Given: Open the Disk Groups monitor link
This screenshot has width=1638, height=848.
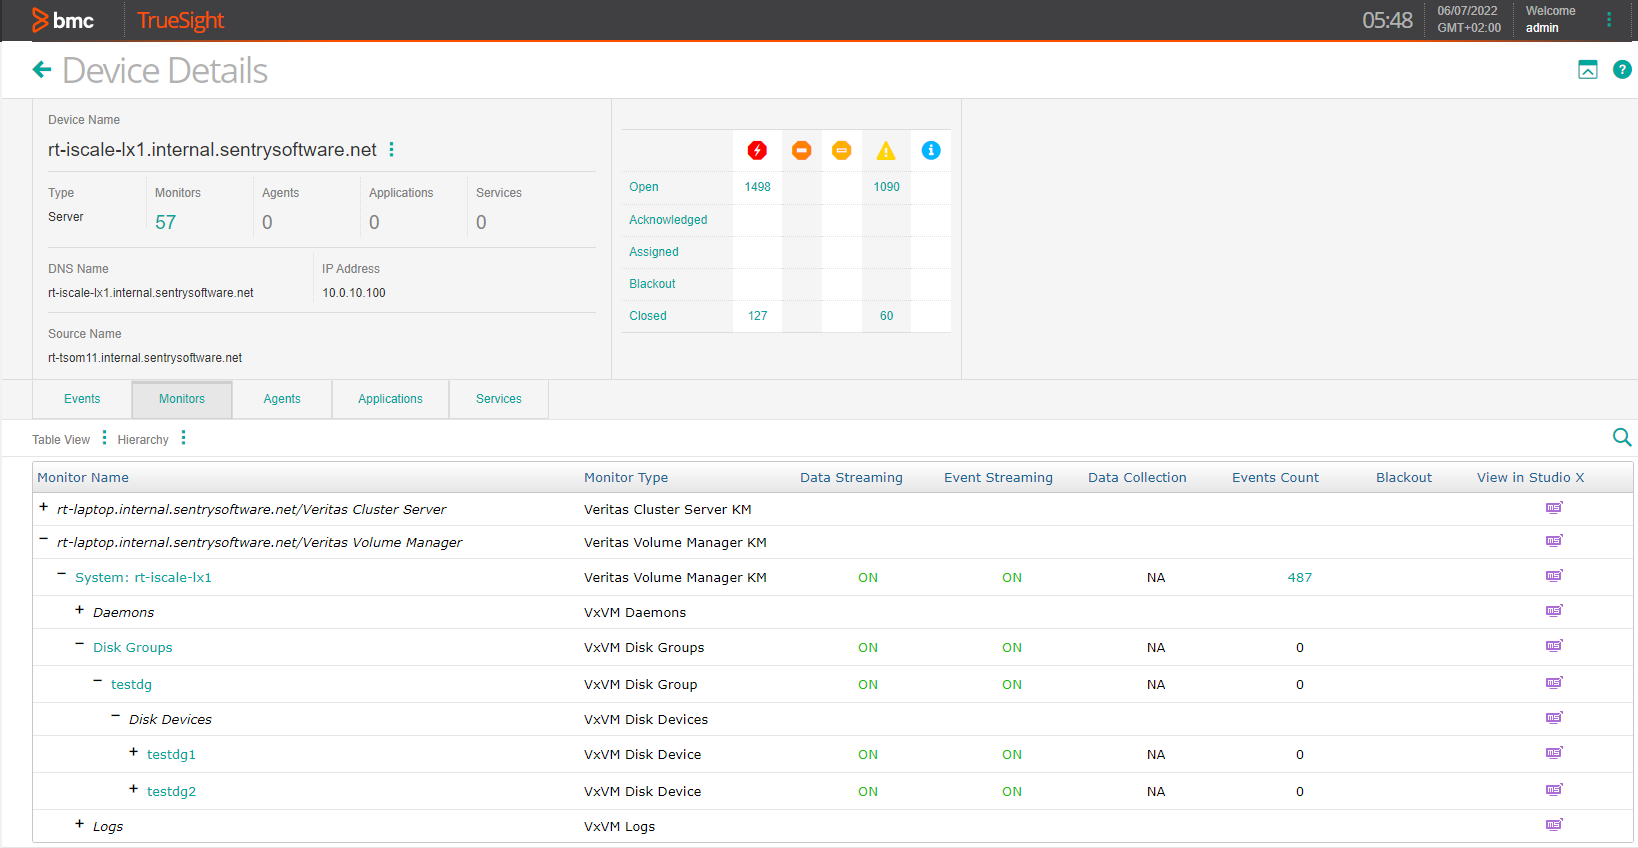Looking at the screenshot, I should point(133,648).
